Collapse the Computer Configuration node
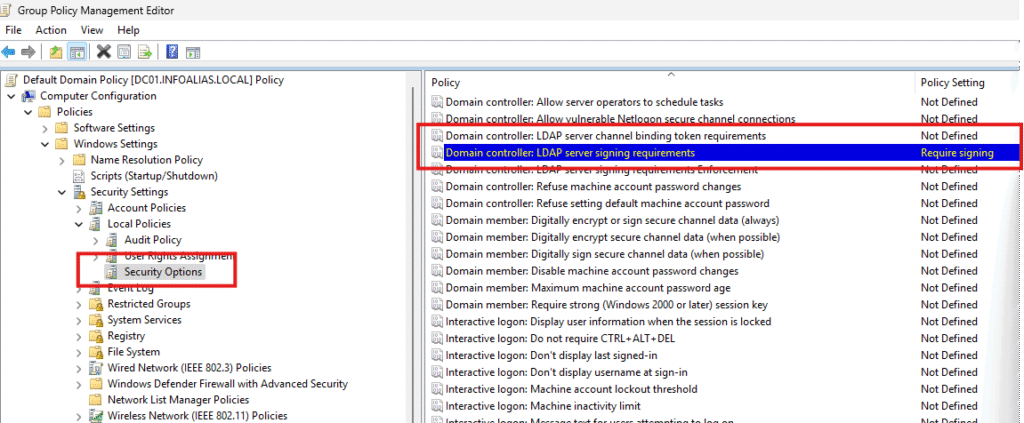 click(x=11, y=96)
